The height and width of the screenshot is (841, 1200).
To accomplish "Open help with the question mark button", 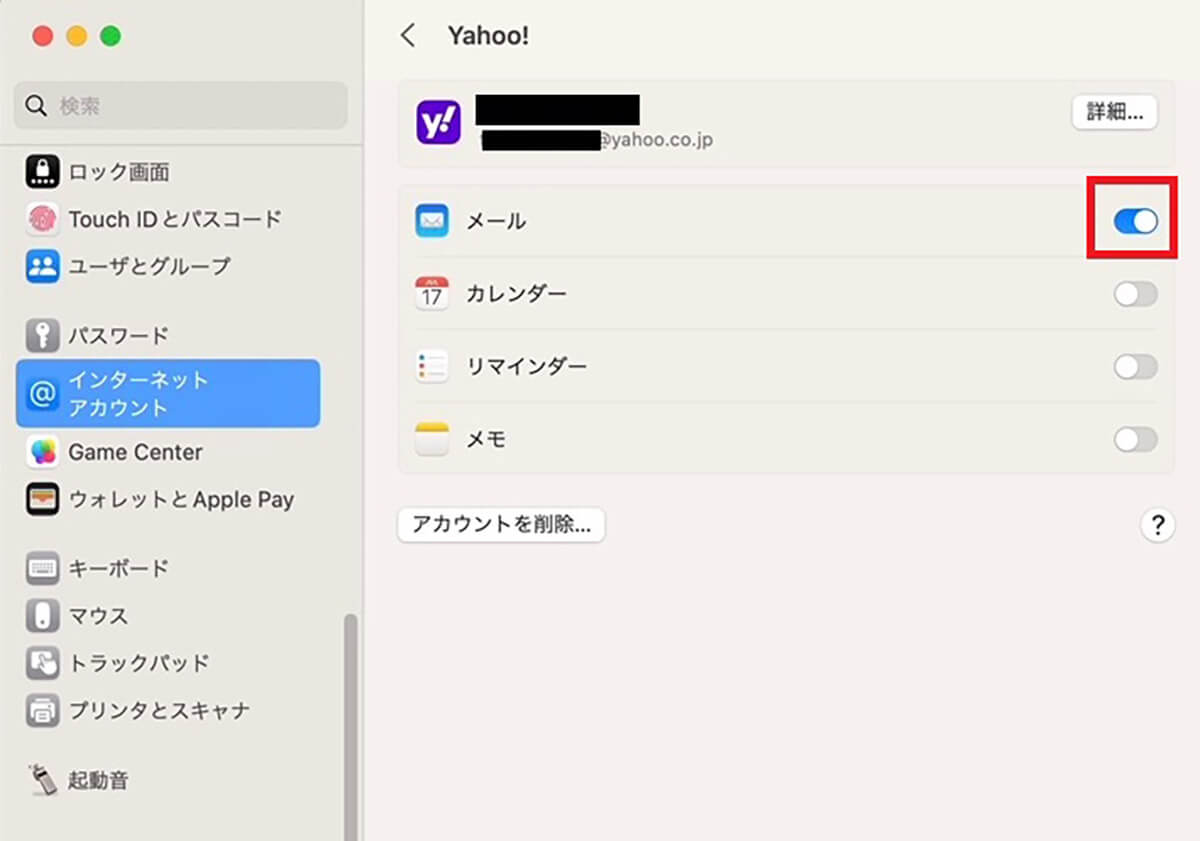I will click(x=1157, y=524).
